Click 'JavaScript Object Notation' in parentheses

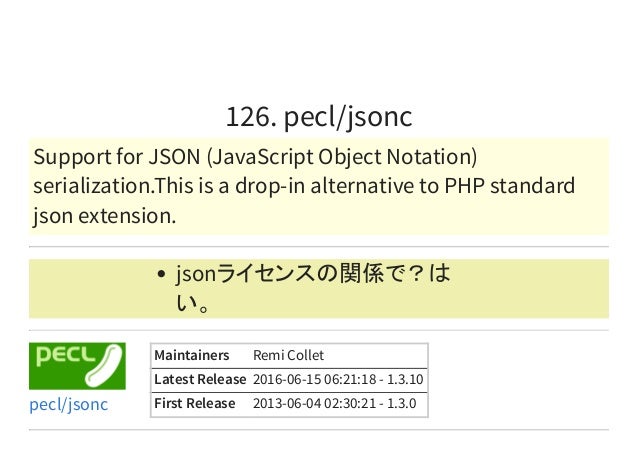342,157
